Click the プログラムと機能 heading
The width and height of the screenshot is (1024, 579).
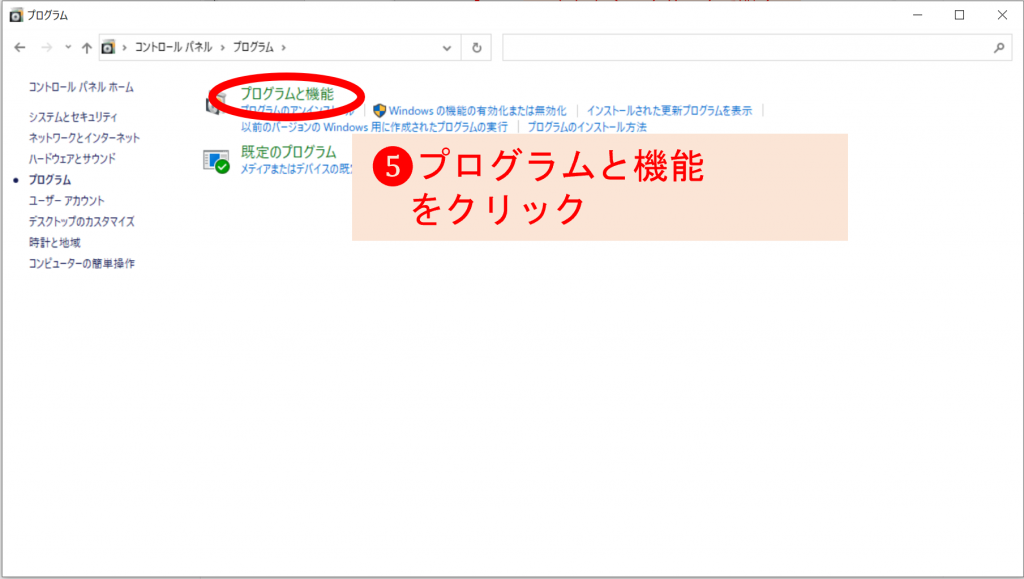287,94
